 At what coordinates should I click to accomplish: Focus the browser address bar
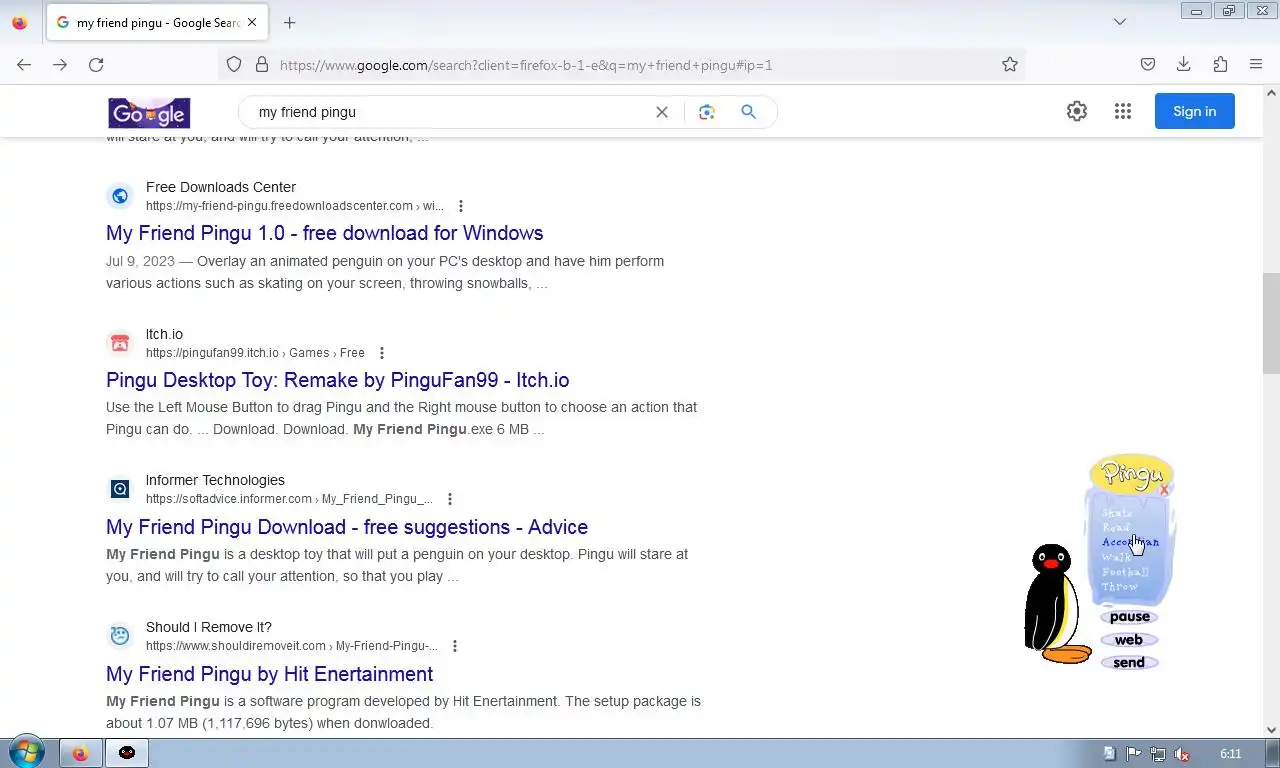pos(620,65)
